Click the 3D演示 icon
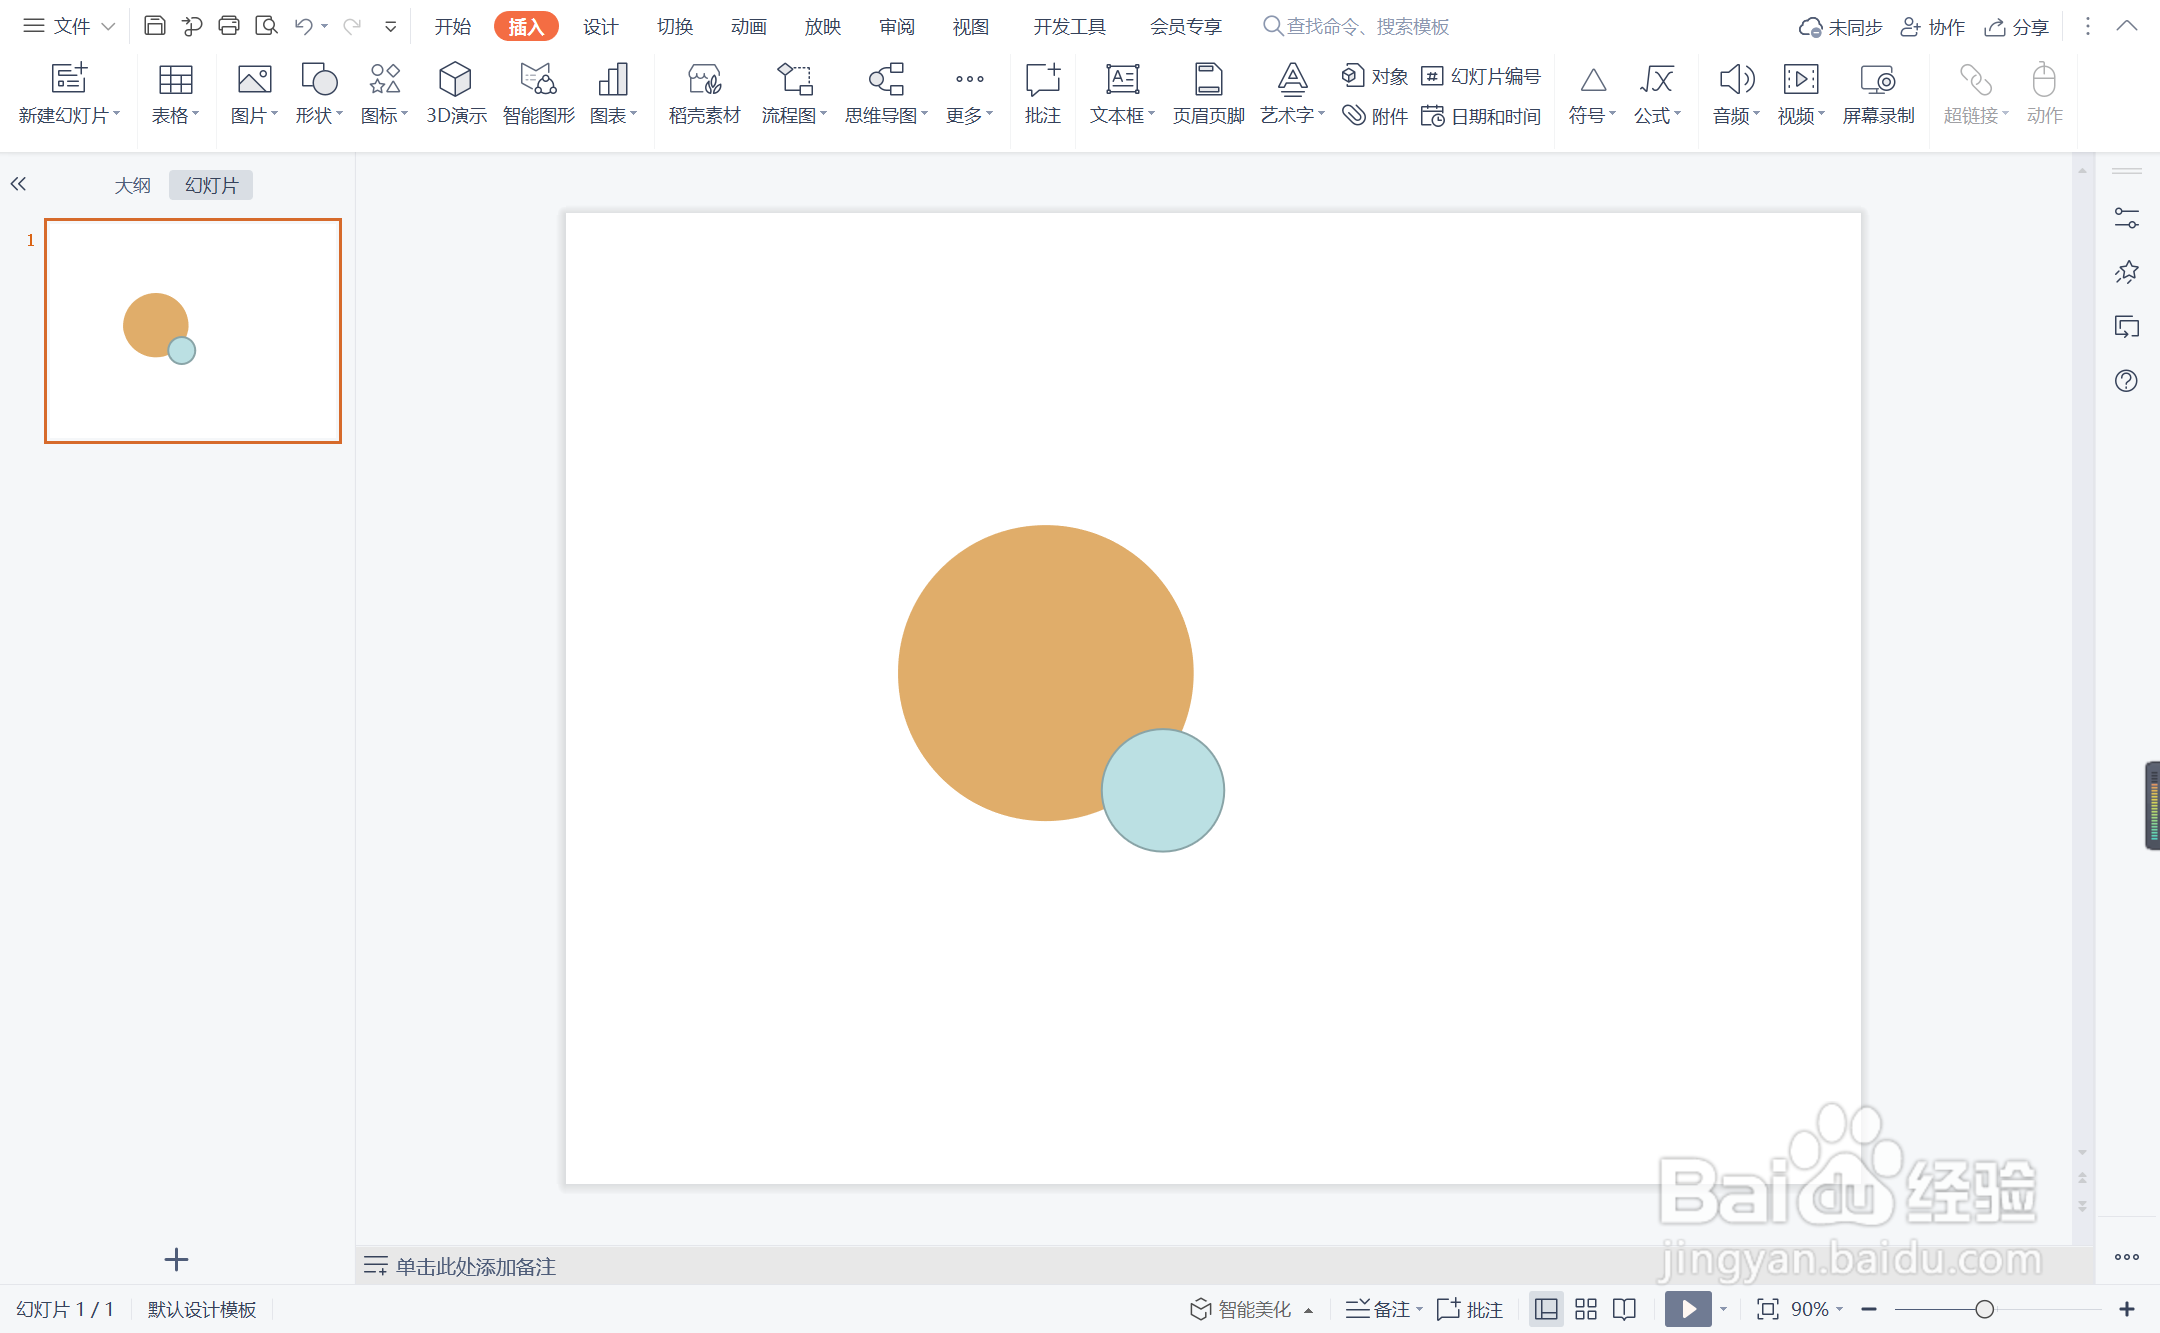The image size is (2160, 1333). coord(456,94)
